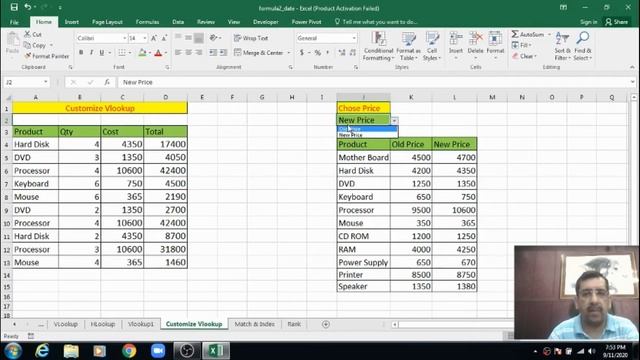The image size is (640, 360).
Task: Open Find & Select magnifier
Action: 582,47
